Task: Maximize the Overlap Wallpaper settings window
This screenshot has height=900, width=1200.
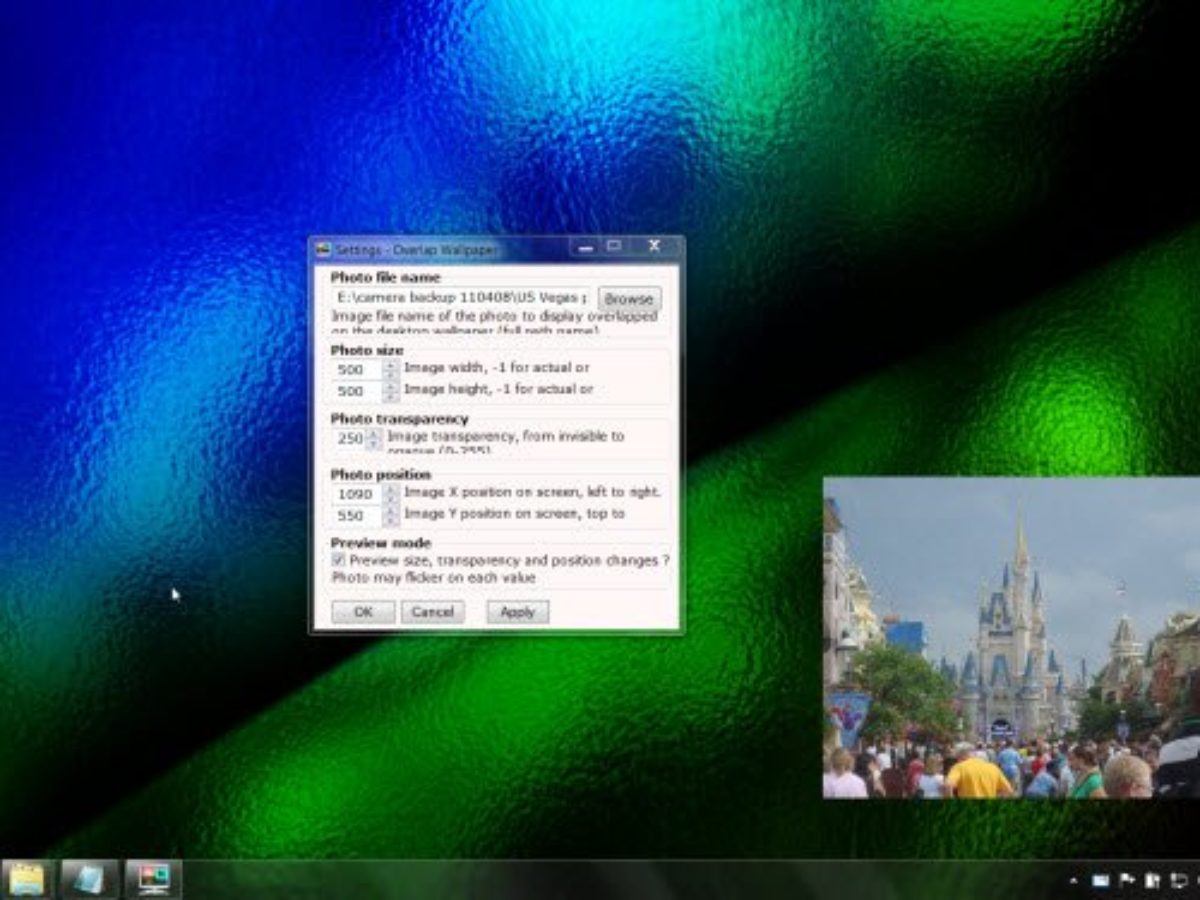Action: tap(614, 246)
